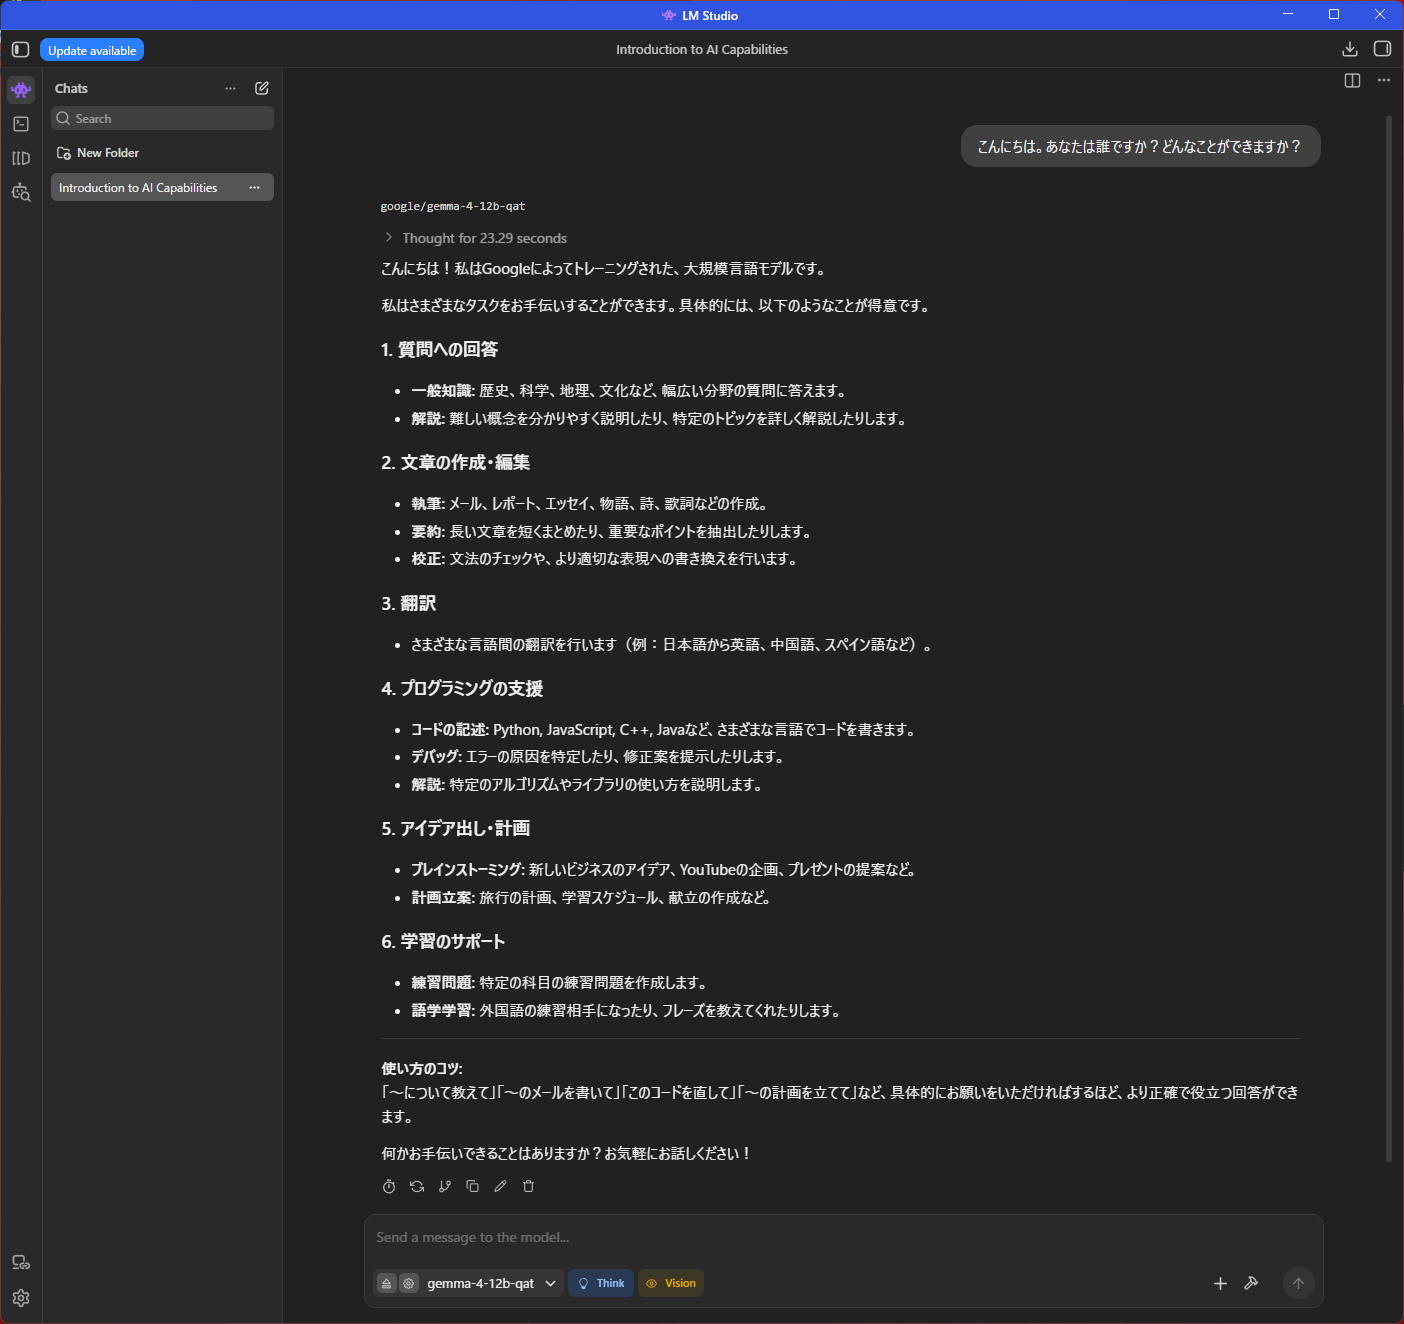Click the LM Studio title bar text

pos(710,15)
